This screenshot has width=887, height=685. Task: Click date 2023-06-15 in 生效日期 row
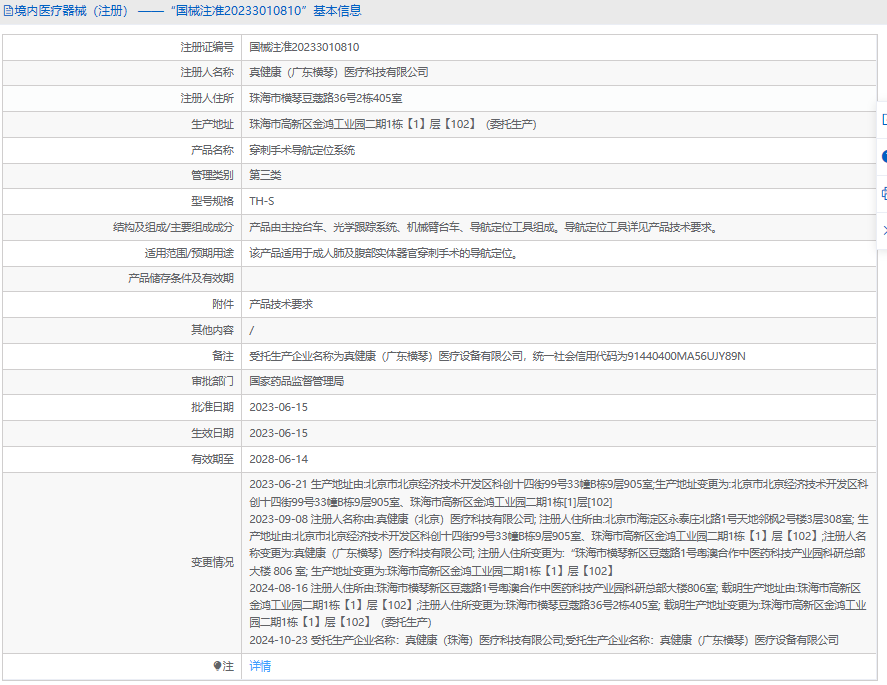point(278,433)
